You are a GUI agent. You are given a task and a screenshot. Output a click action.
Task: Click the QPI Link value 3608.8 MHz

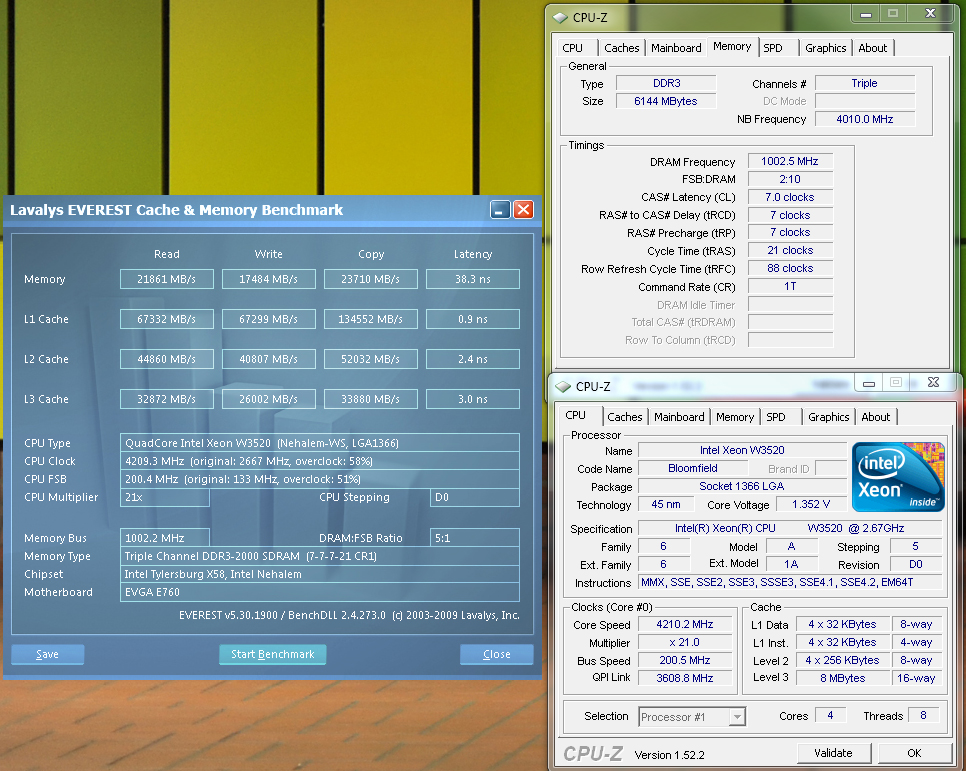click(685, 678)
